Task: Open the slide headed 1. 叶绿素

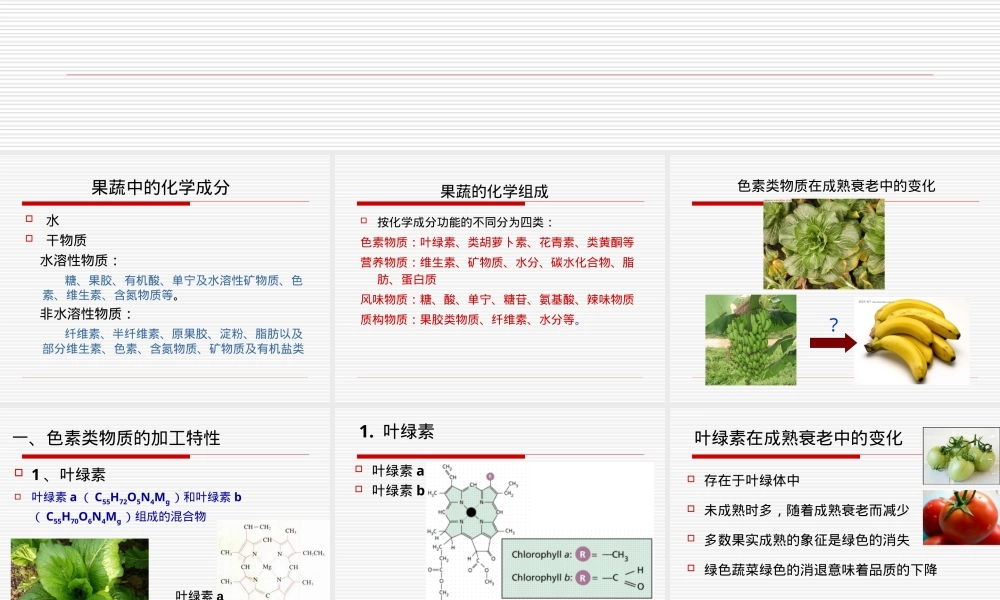Action: click(499, 504)
